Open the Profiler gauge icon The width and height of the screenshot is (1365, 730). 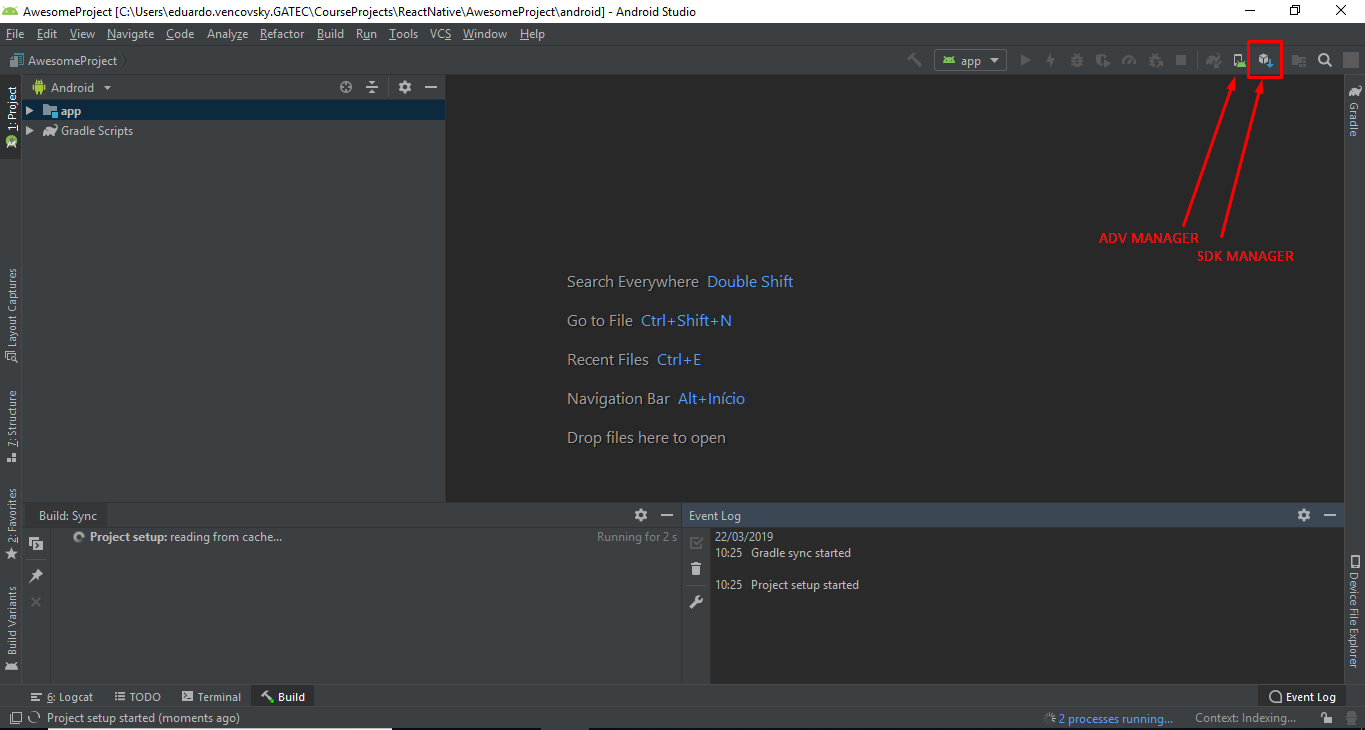[x=1129, y=60]
